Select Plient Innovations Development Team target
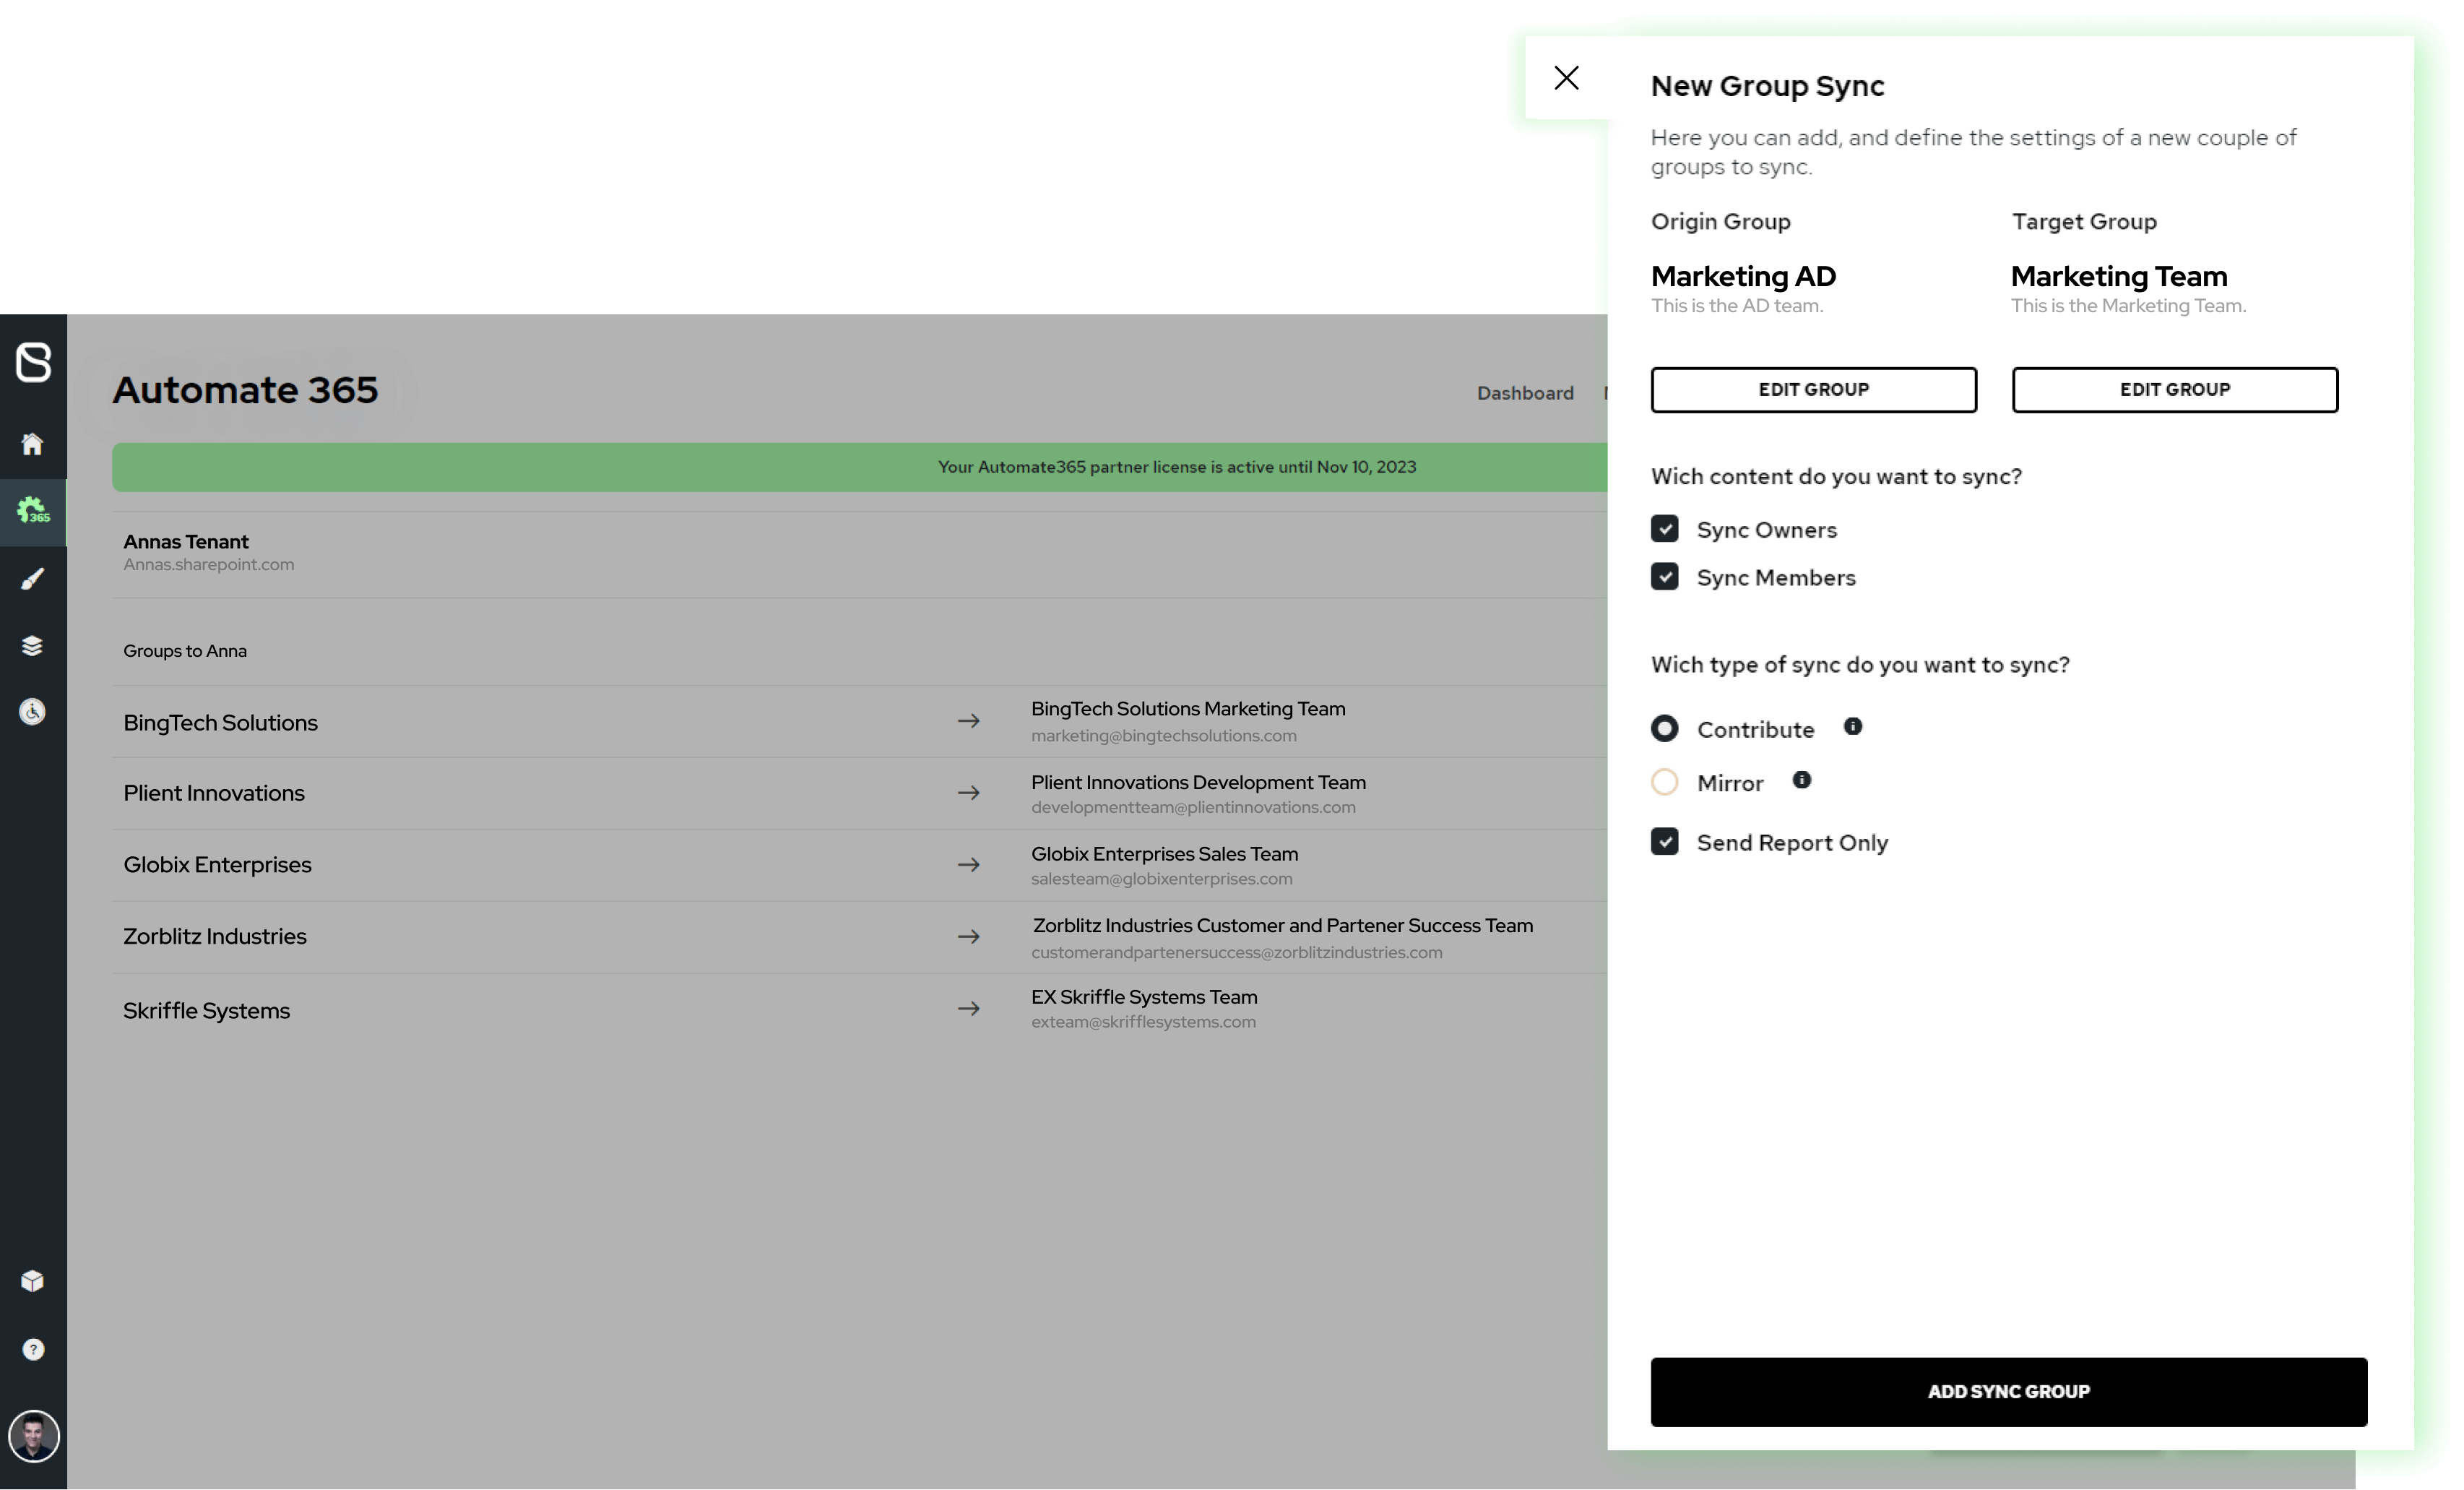This screenshot has height=1490, width=2464. [1198, 783]
